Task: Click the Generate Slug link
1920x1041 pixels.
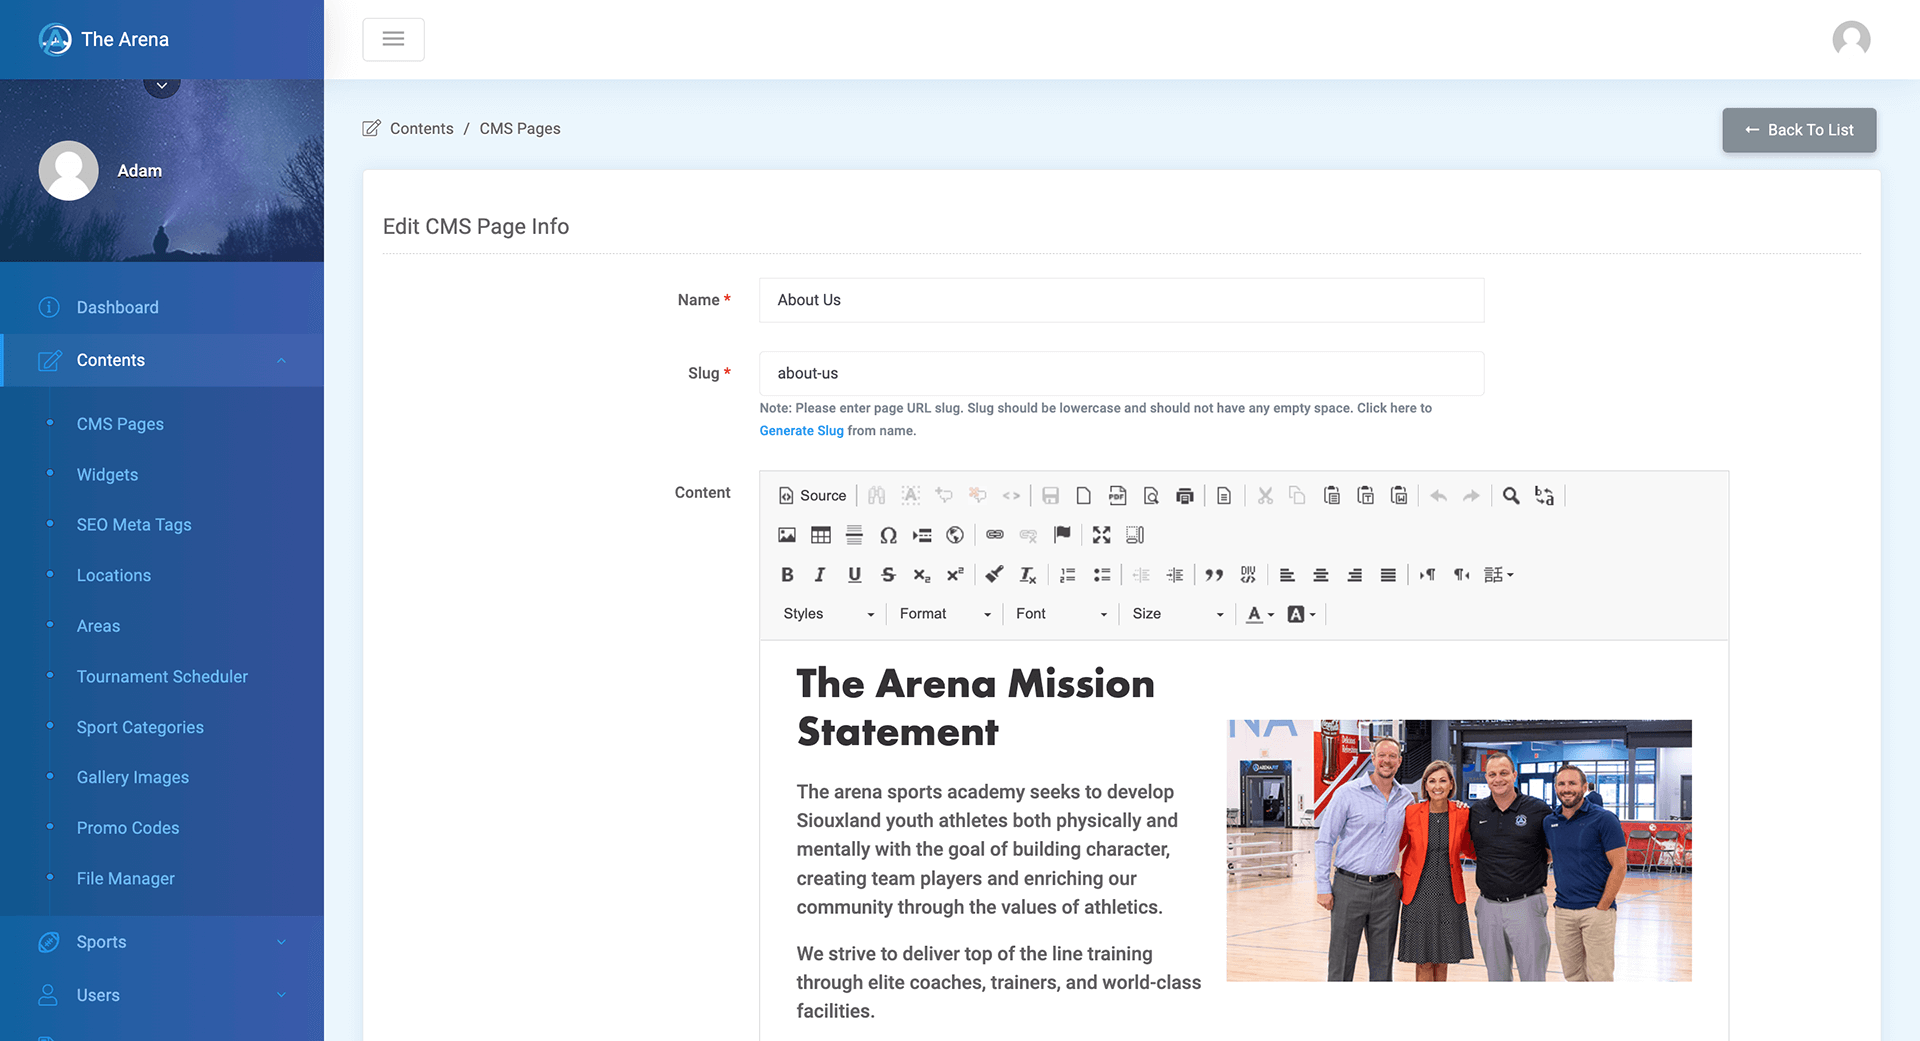Action: click(x=801, y=431)
